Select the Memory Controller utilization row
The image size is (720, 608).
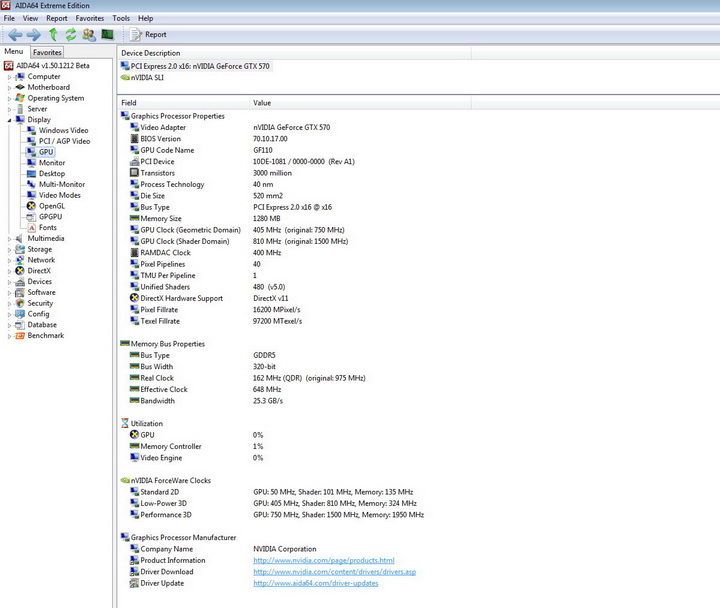[x=197, y=446]
